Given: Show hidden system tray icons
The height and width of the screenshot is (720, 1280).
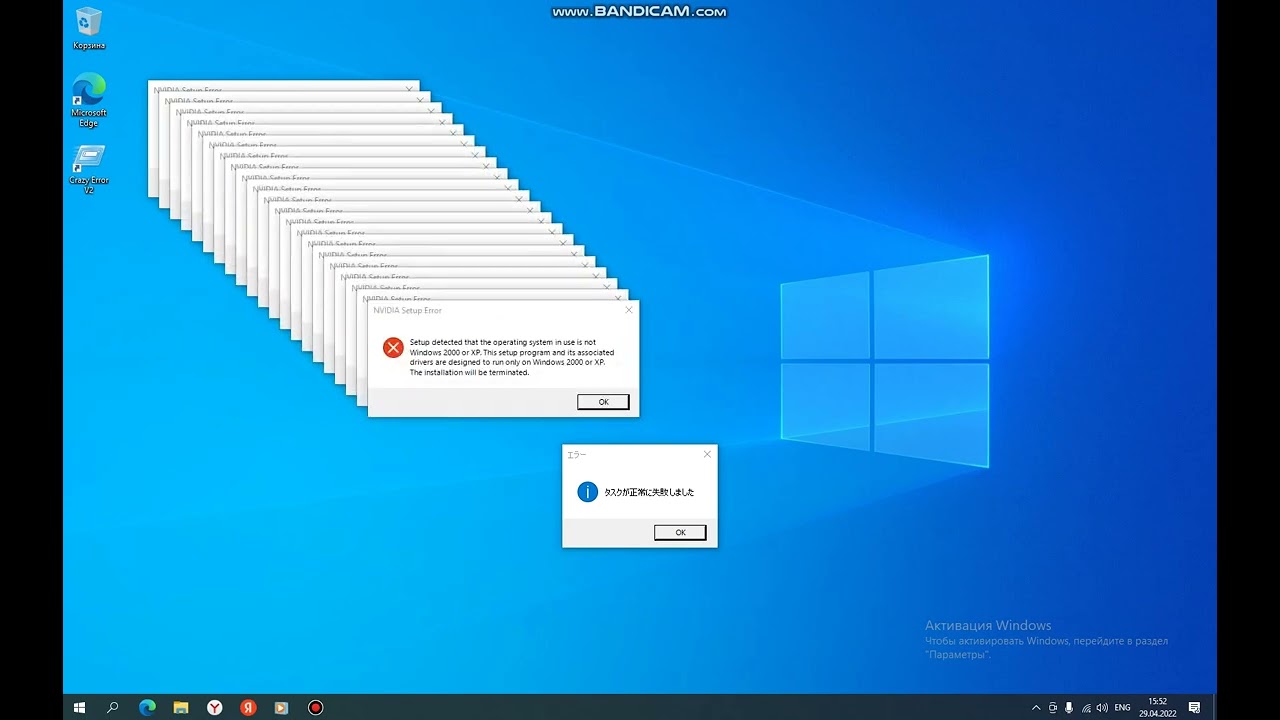Looking at the screenshot, I should pos(1036,708).
